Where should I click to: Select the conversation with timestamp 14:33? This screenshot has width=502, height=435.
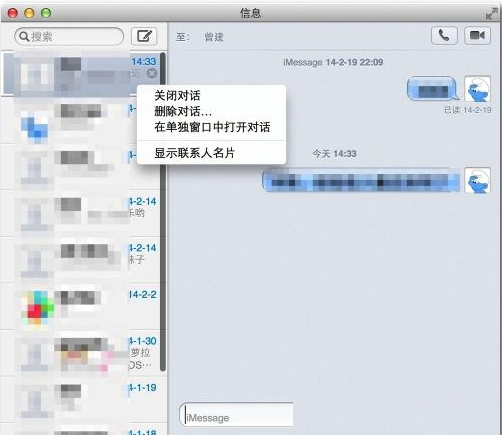(80, 74)
